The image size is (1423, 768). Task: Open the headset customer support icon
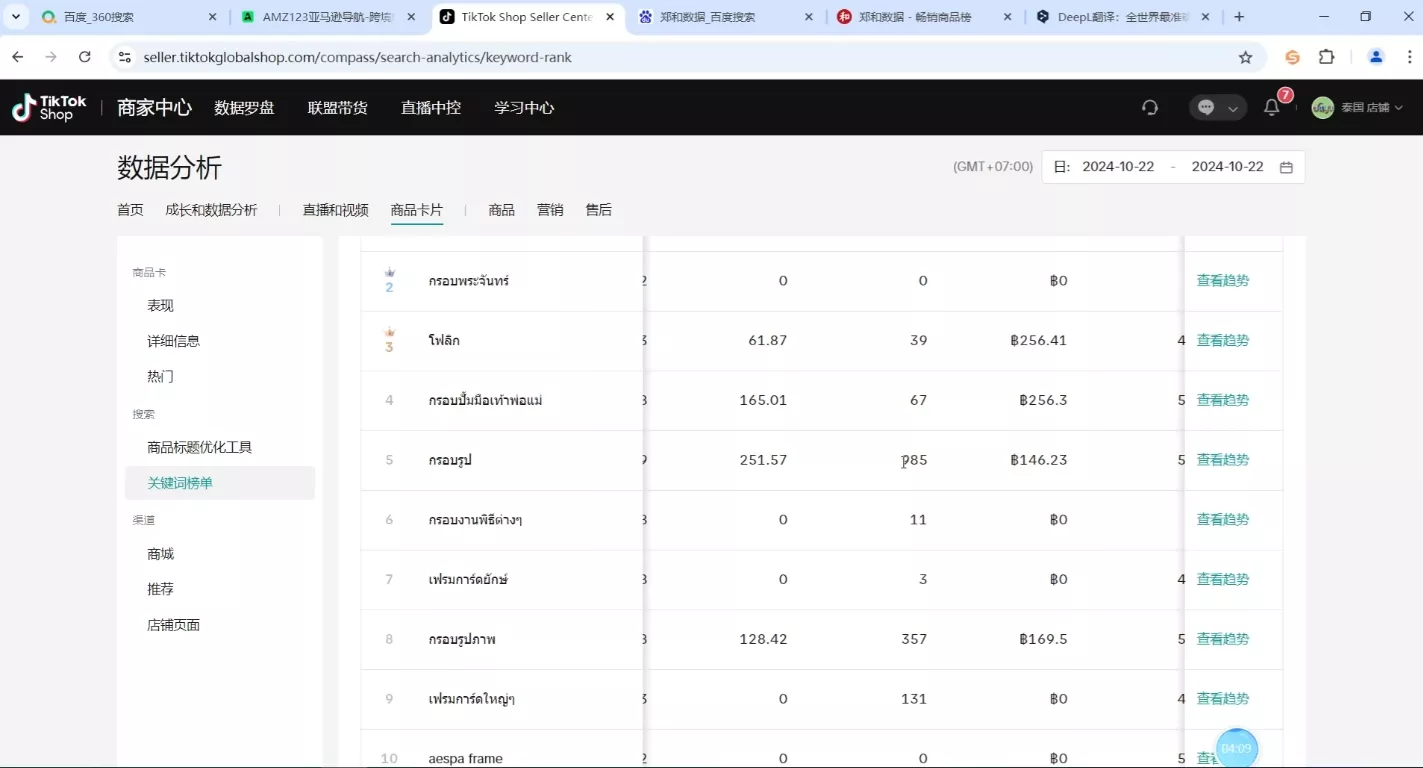point(1149,107)
